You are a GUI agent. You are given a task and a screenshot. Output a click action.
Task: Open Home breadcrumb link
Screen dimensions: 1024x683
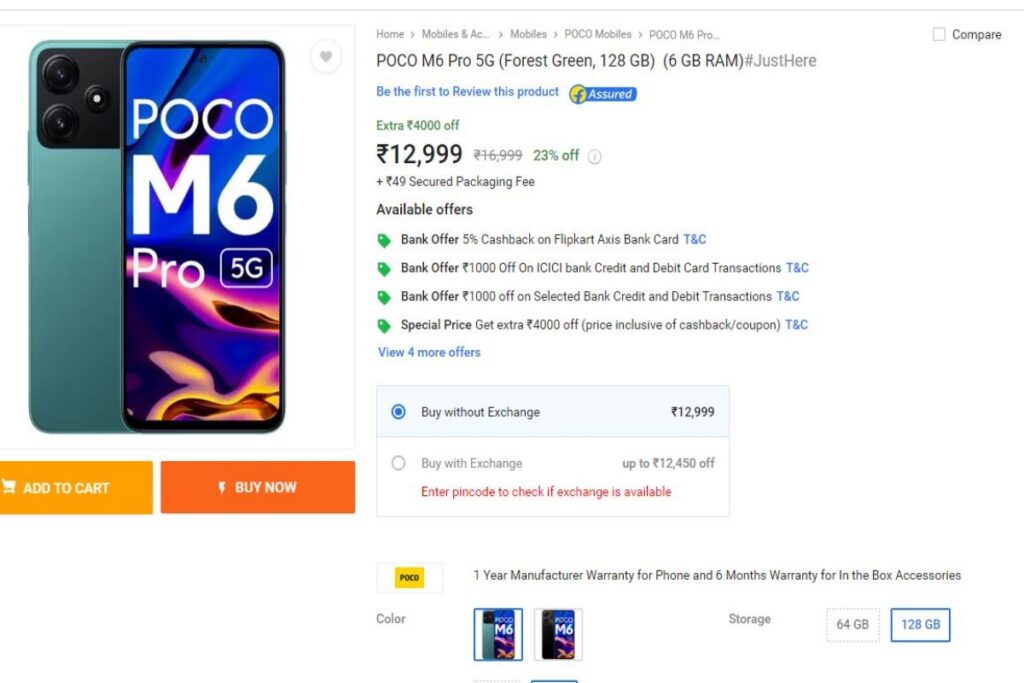click(x=390, y=34)
